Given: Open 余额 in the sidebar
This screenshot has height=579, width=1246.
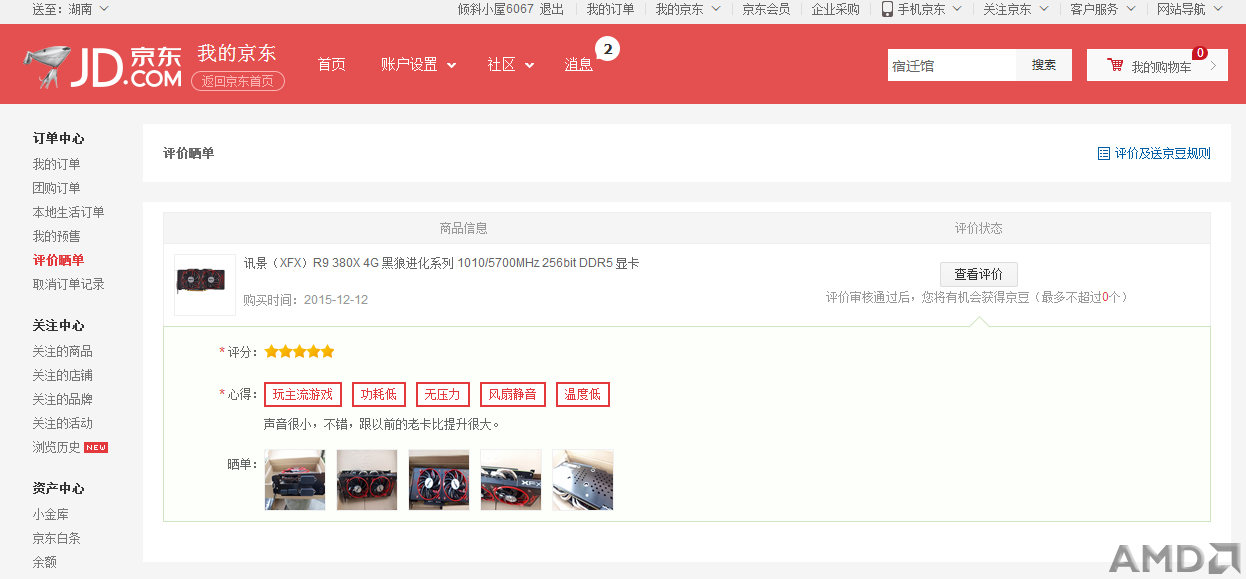Looking at the screenshot, I should point(44,562).
